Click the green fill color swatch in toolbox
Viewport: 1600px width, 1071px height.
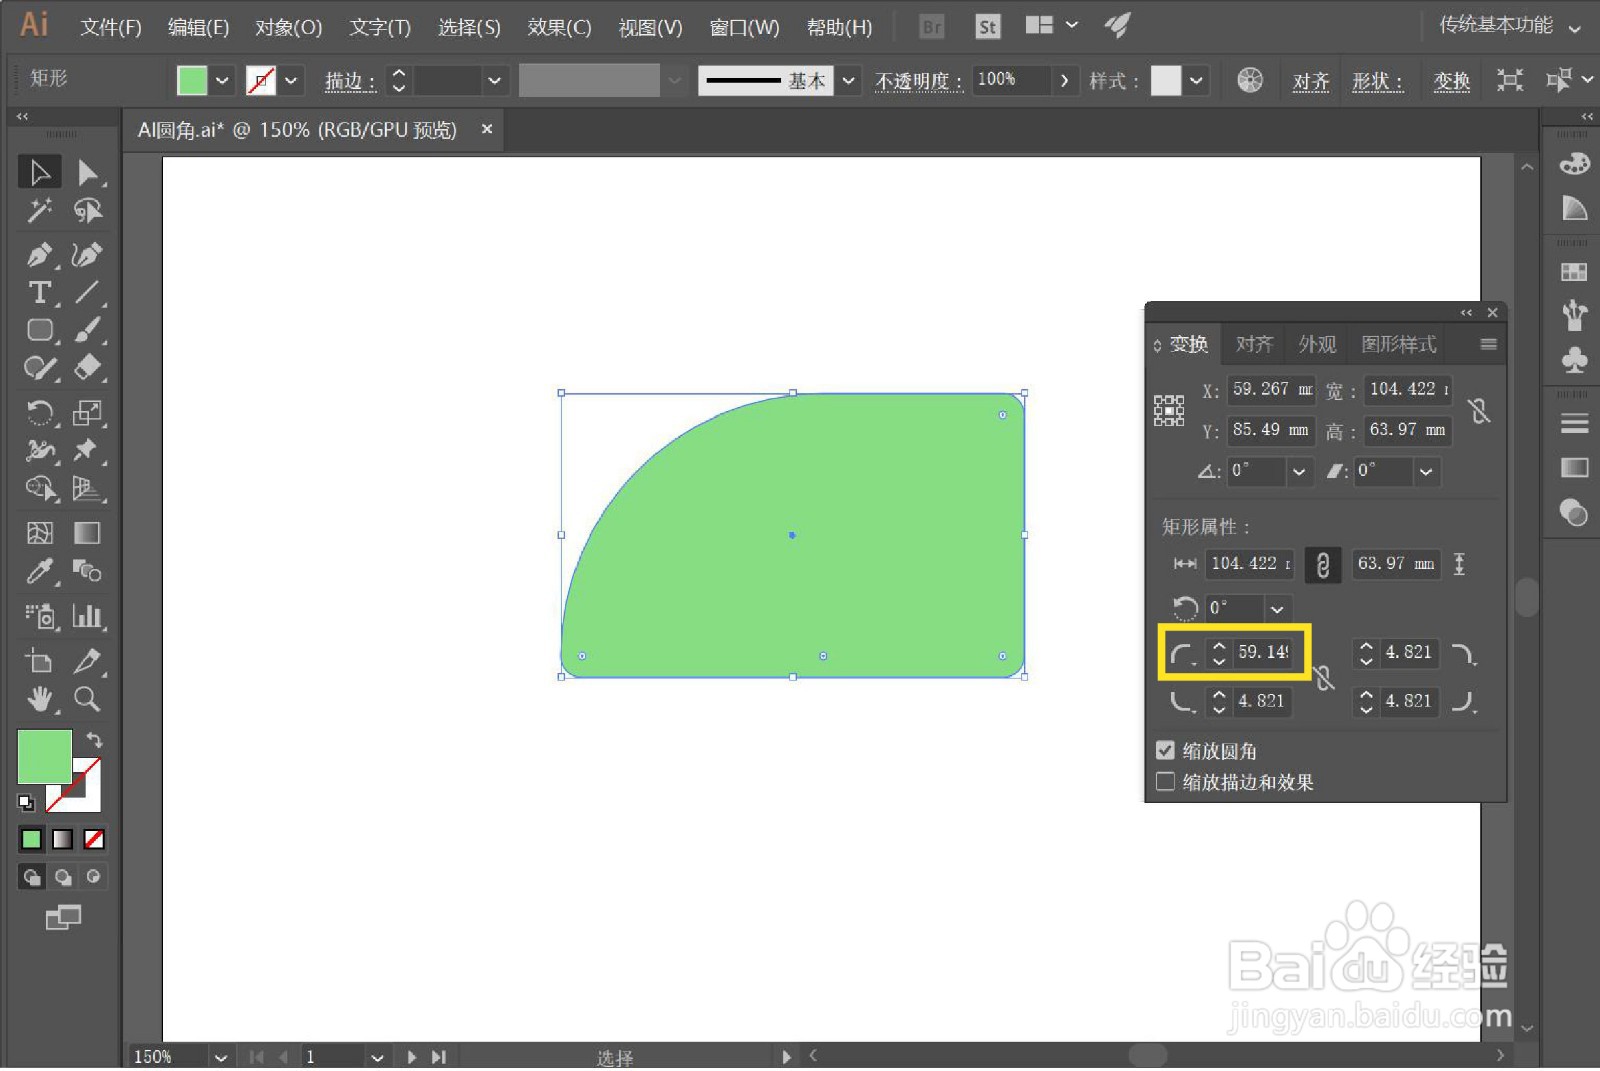tap(45, 756)
